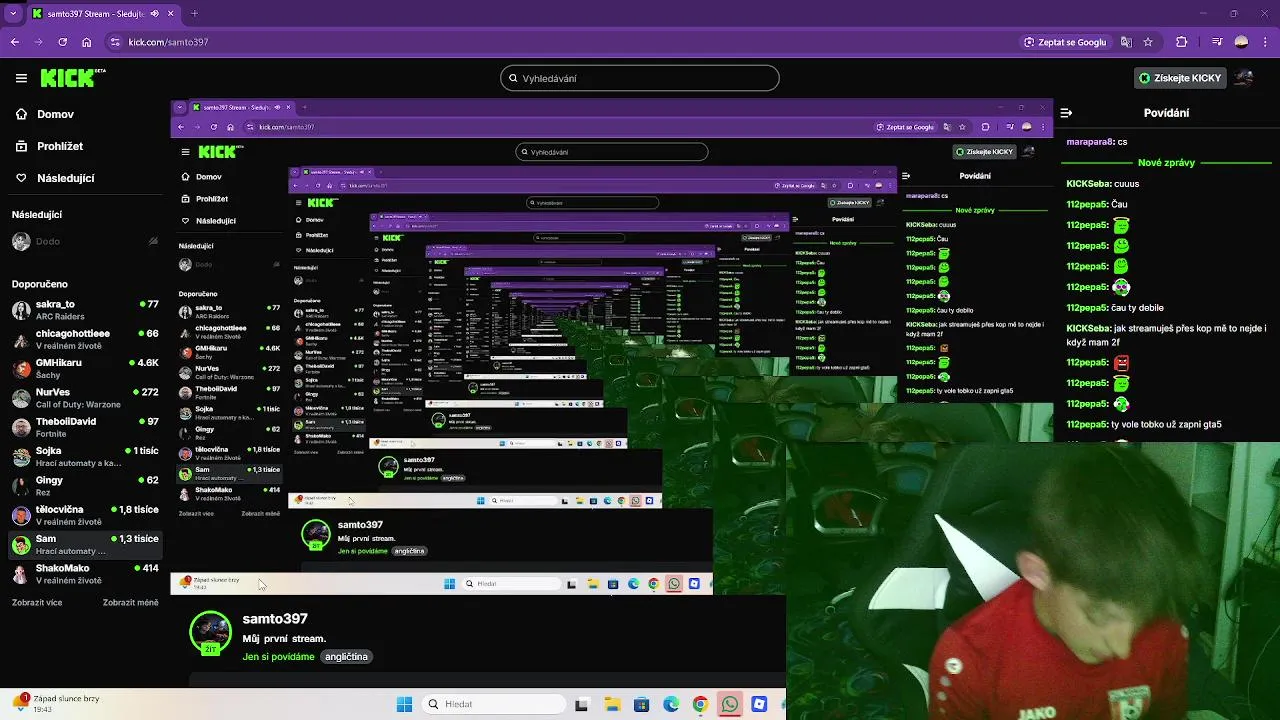Click the maraparã8 username in chat
1280x720 pixels.
tap(1090, 142)
